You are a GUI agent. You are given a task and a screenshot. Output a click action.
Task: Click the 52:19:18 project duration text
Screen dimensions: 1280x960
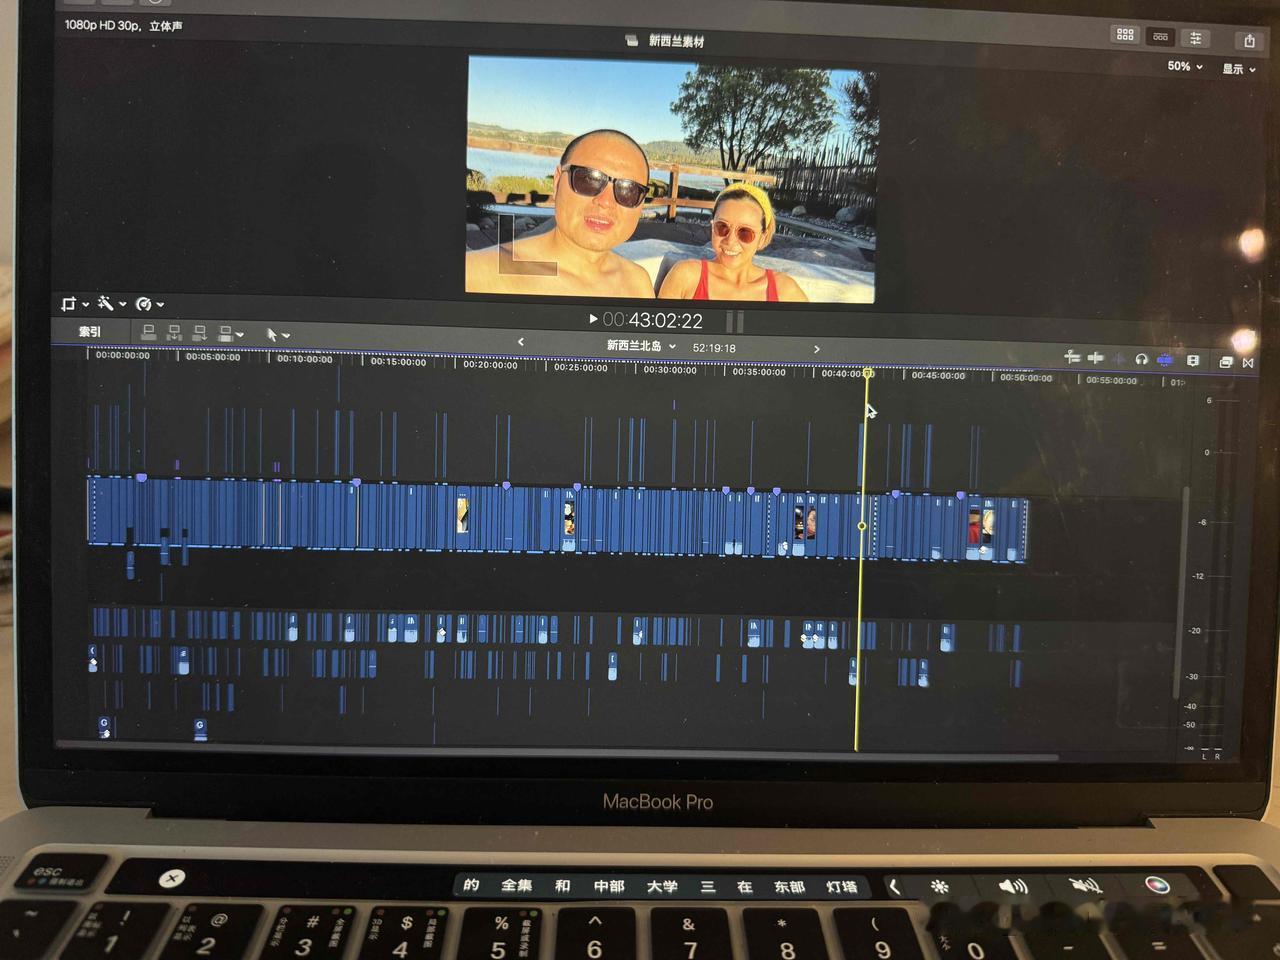(x=714, y=348)
